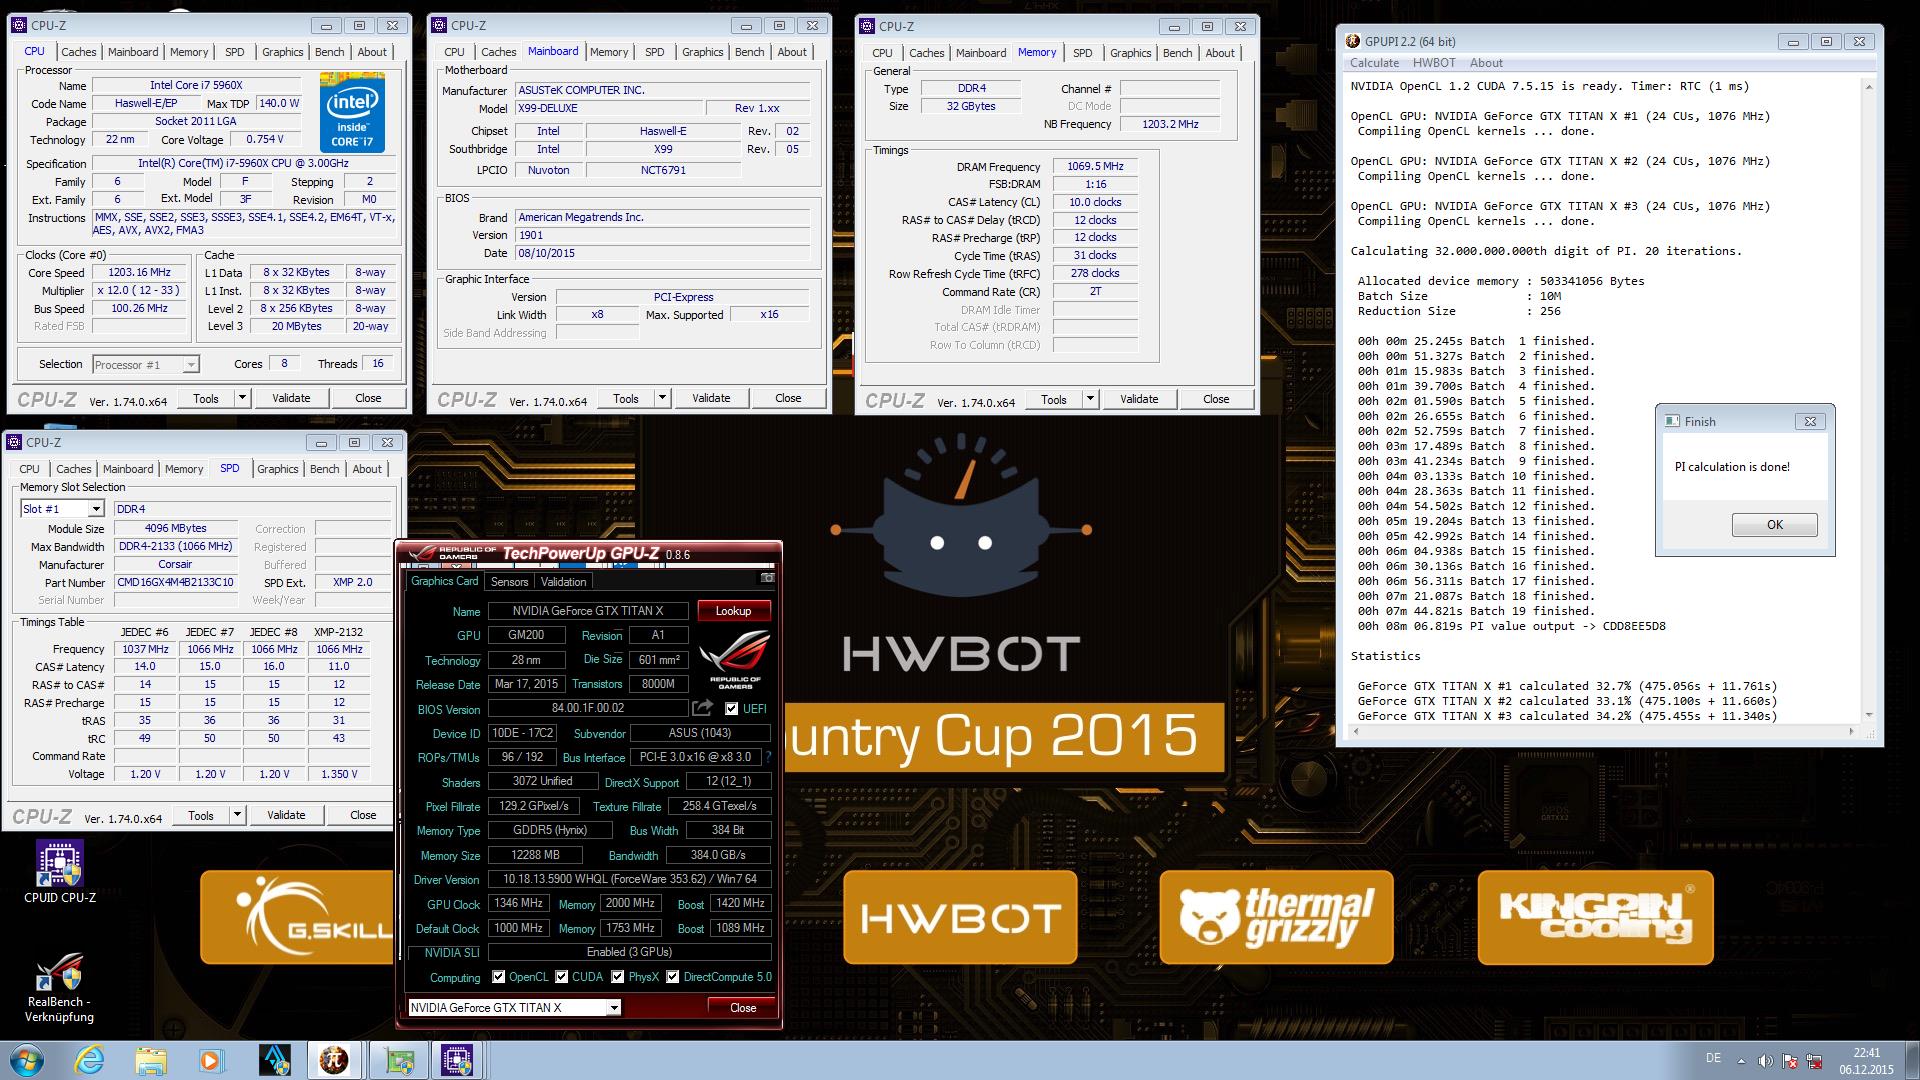Toggle the UEFI checkbox in GPU-Z
Image resolution: width=1920 pixels, height=1080 pixels.
pyautogui.click(x=731, y=708)
